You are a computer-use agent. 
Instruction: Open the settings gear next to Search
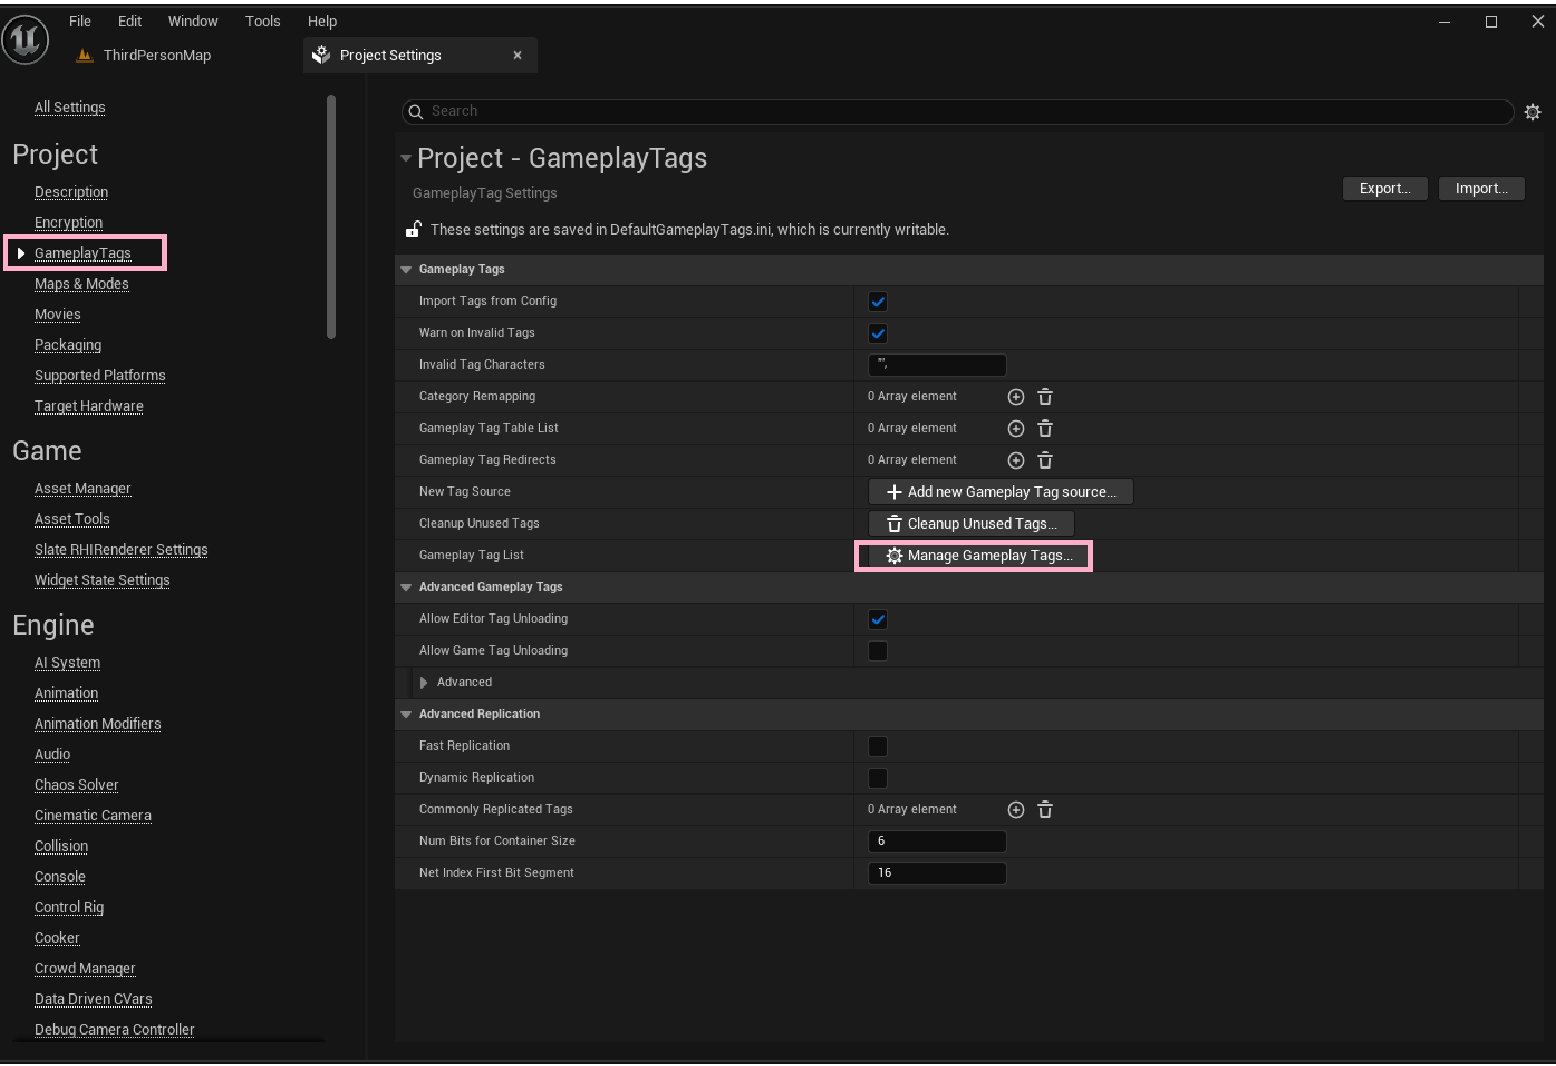[x=1532, y=112]
